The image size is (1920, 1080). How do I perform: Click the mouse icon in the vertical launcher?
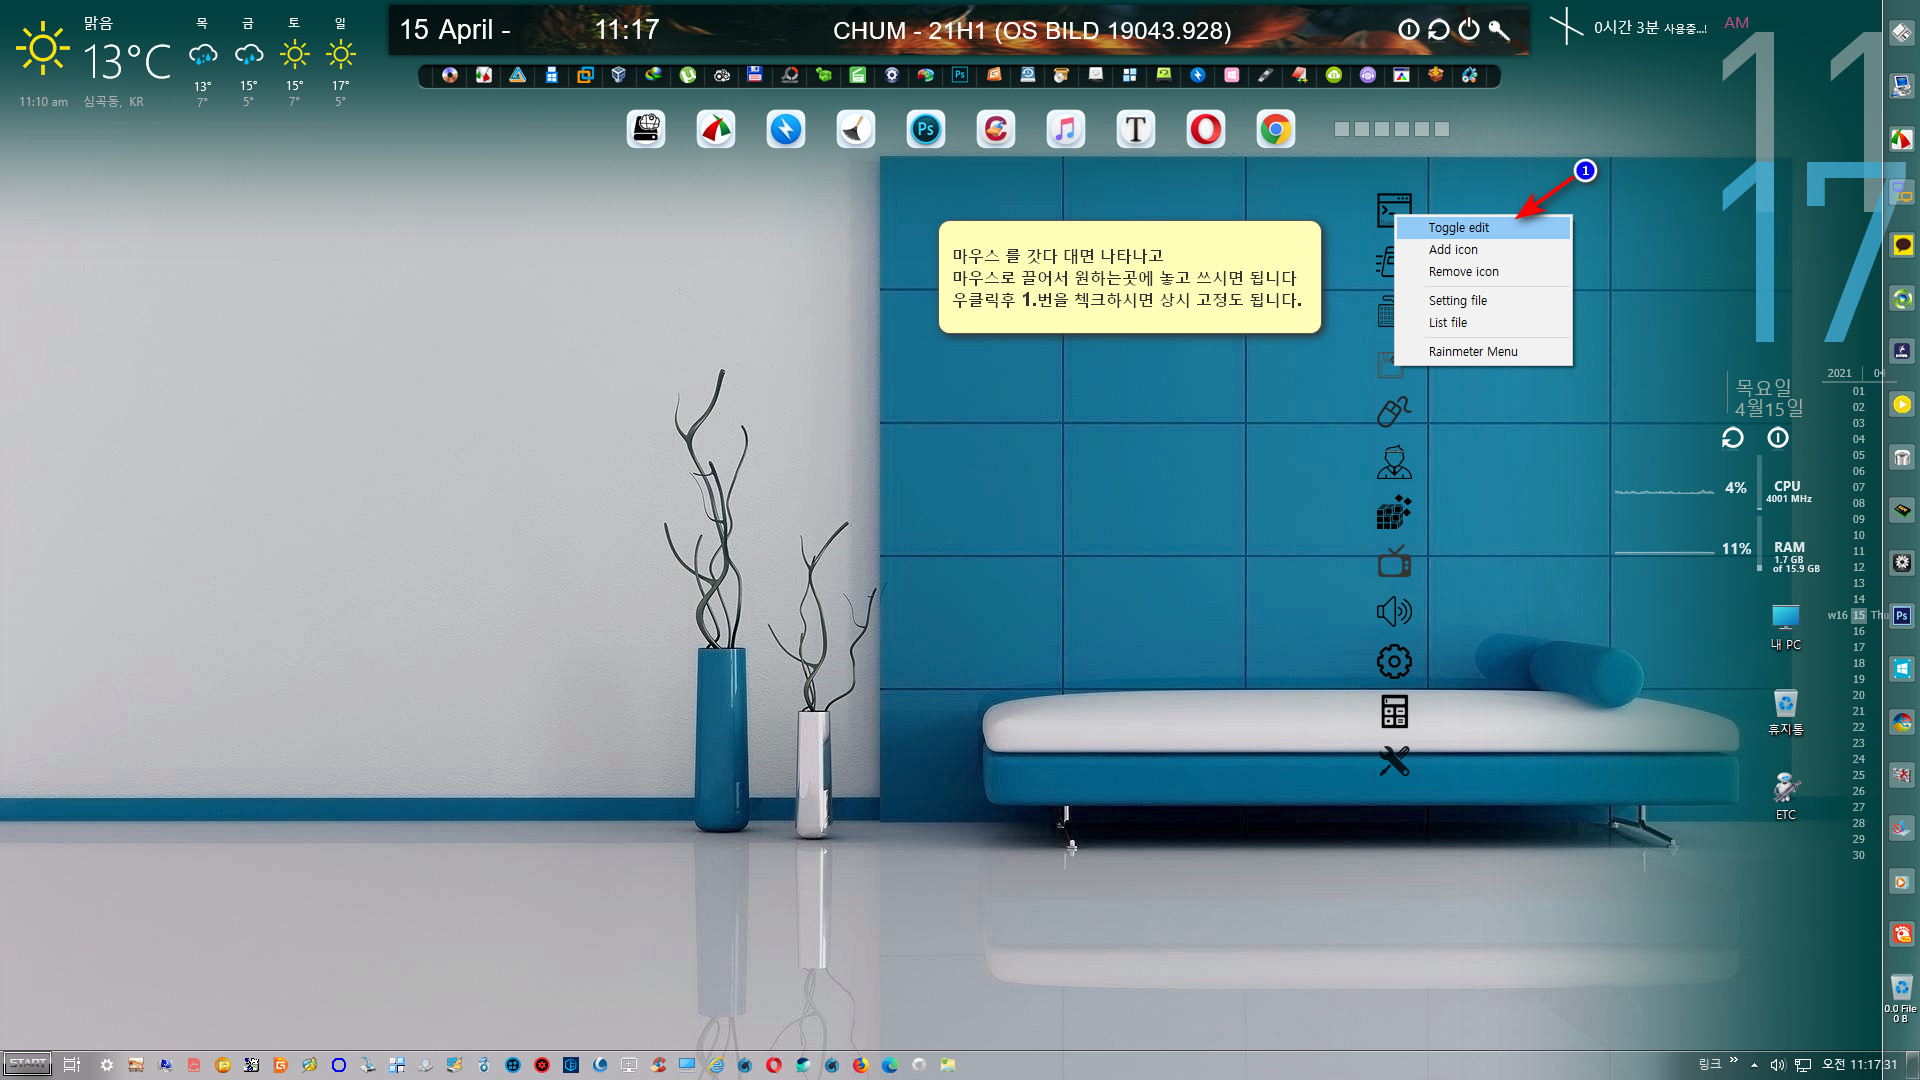tap(1394, 411)
